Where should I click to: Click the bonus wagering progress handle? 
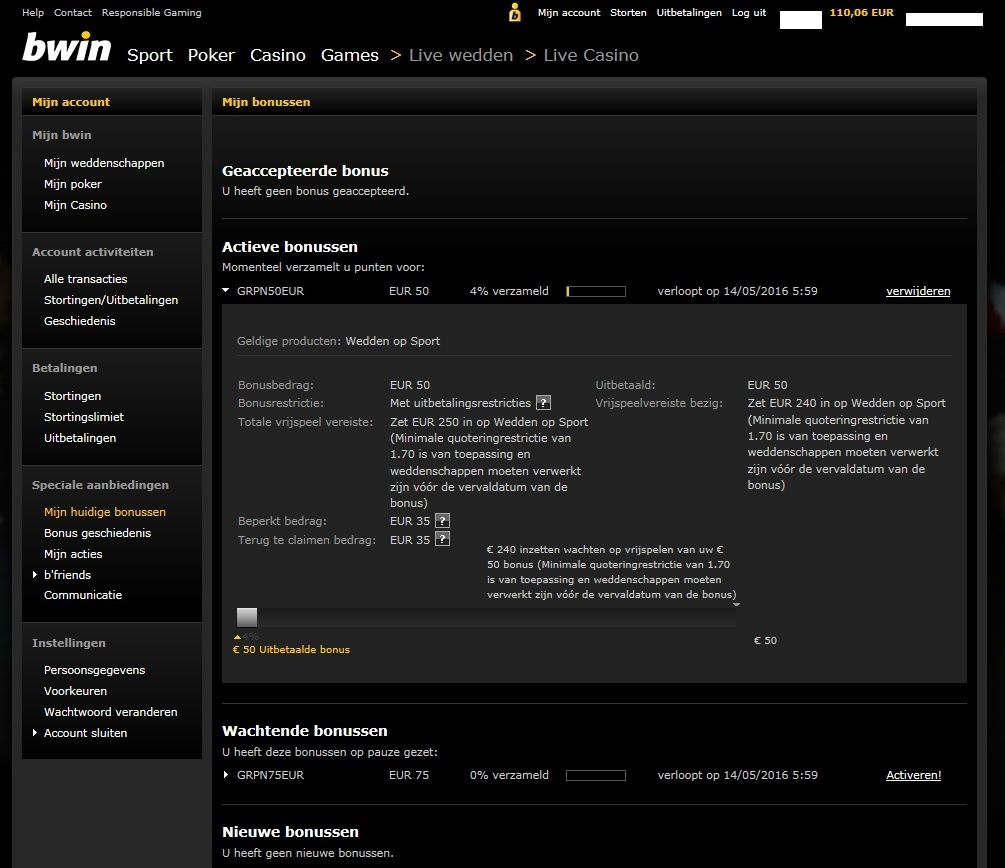coord(247,617)
